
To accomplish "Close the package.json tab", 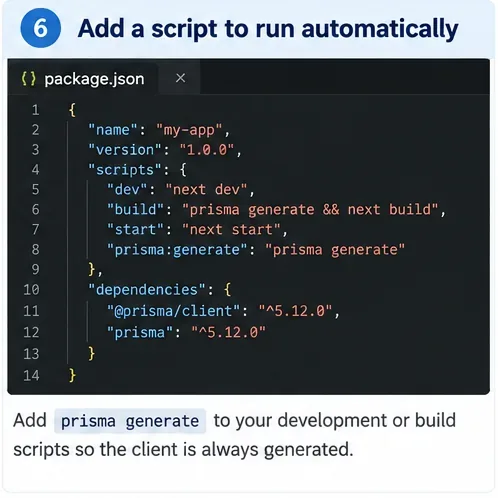I will coord(180,78).
